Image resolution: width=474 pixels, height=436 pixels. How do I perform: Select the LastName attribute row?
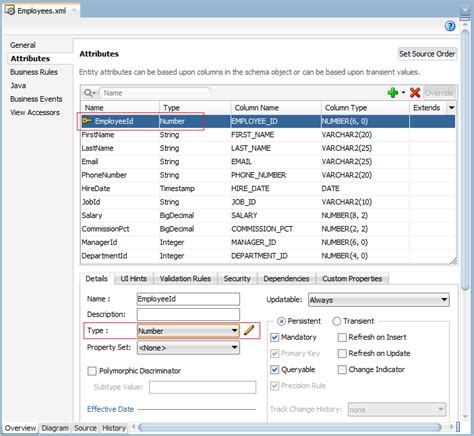[268, 148]
